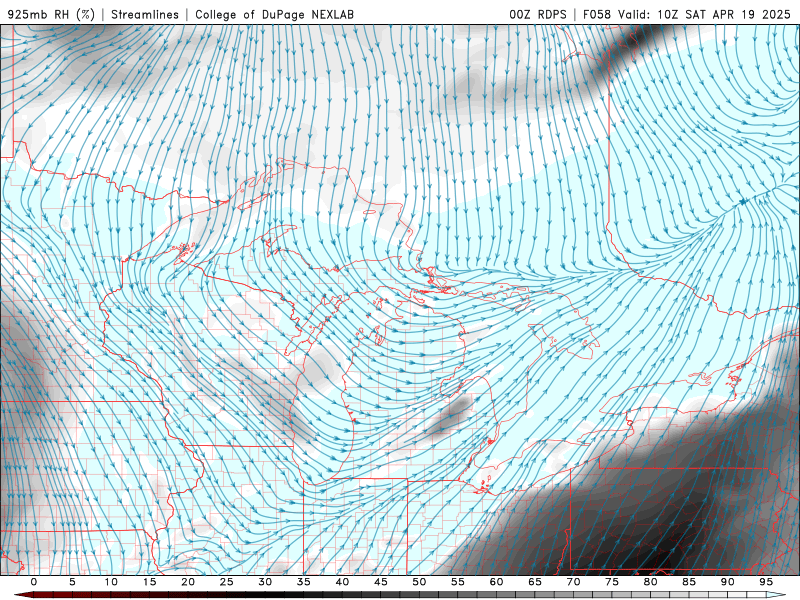Select the "55" percent scale label
This screenshot has height=600, width=800.
point(458,582)
